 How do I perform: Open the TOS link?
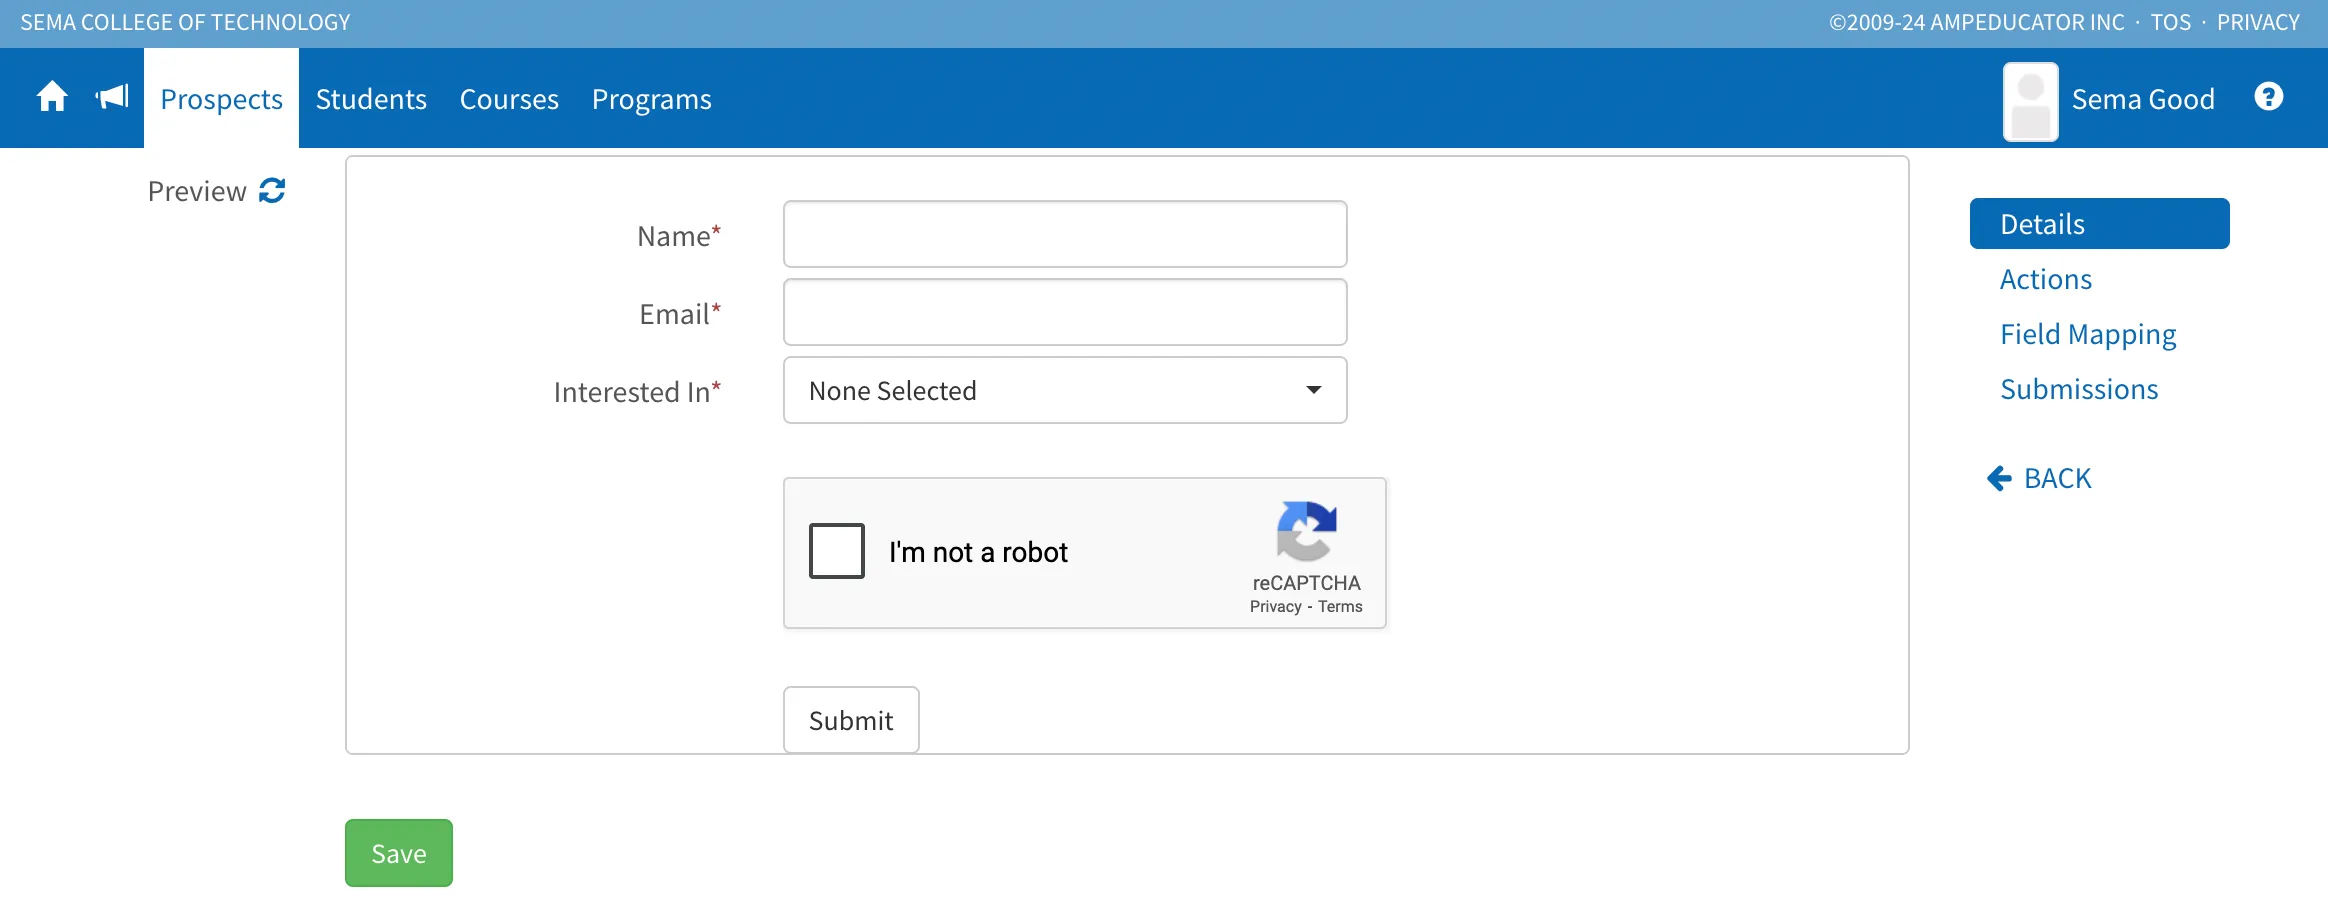(x=2171, y=22)
